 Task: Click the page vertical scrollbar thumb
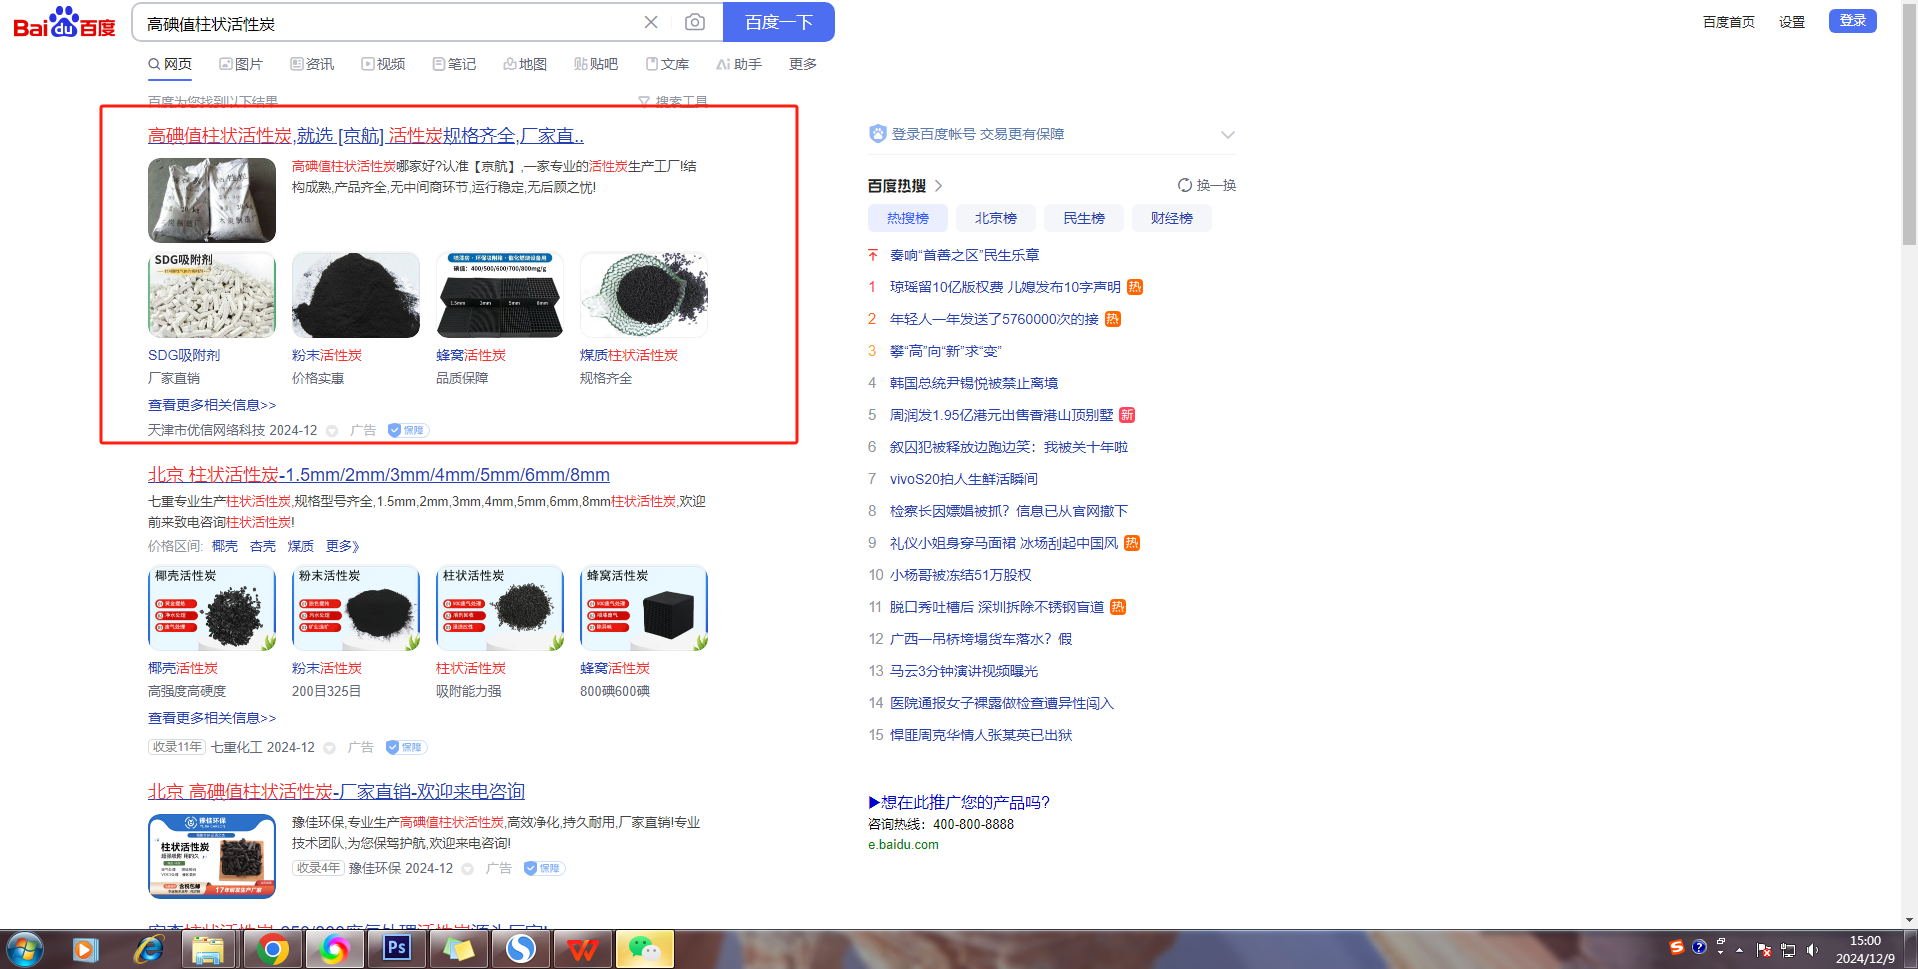coord(1909,127)
